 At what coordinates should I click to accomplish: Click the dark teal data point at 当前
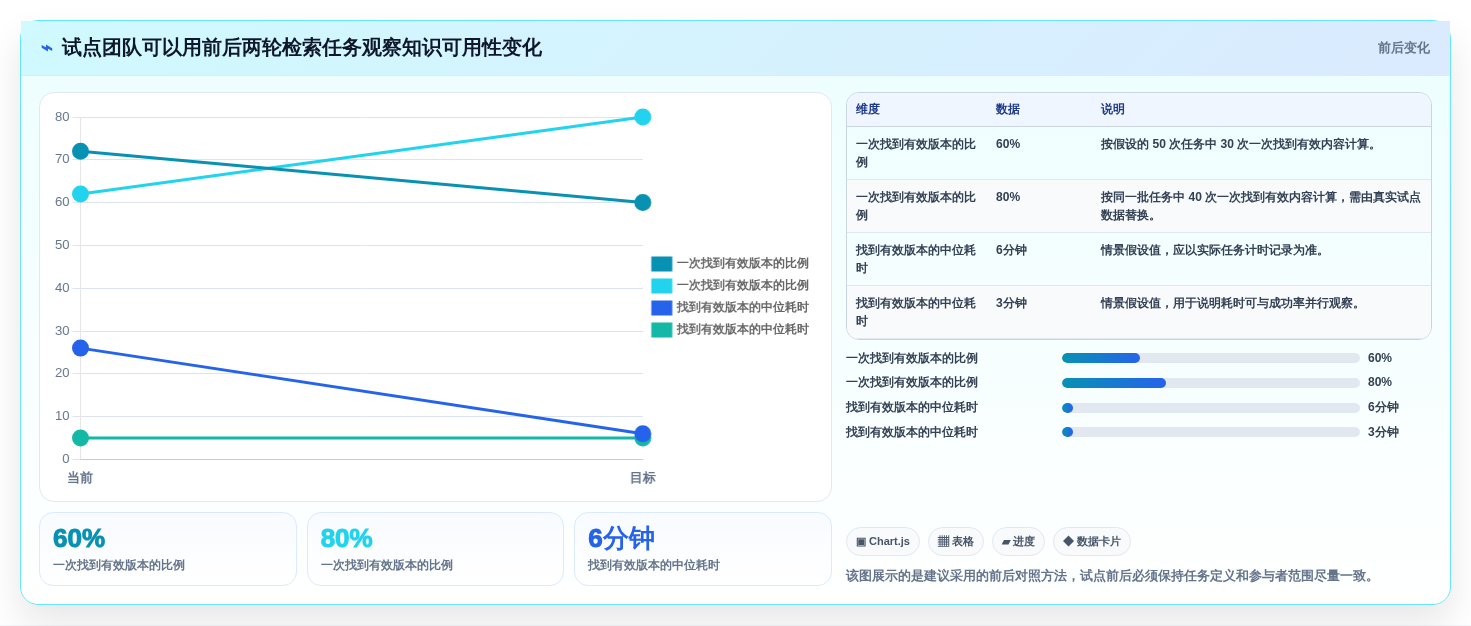click(81, 151)
